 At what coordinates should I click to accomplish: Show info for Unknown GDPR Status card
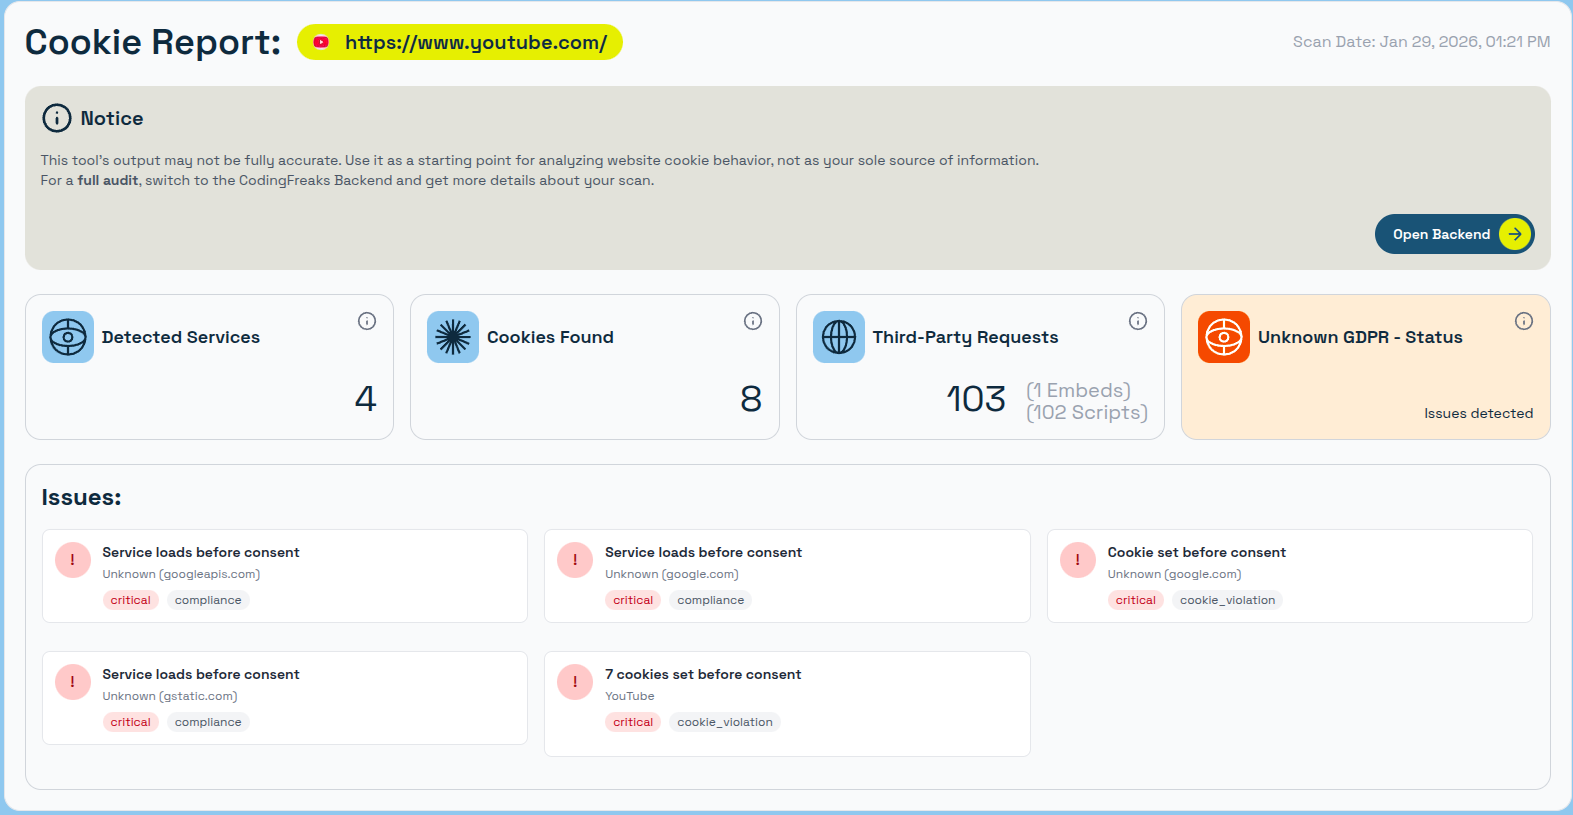tap(1523, 321)
